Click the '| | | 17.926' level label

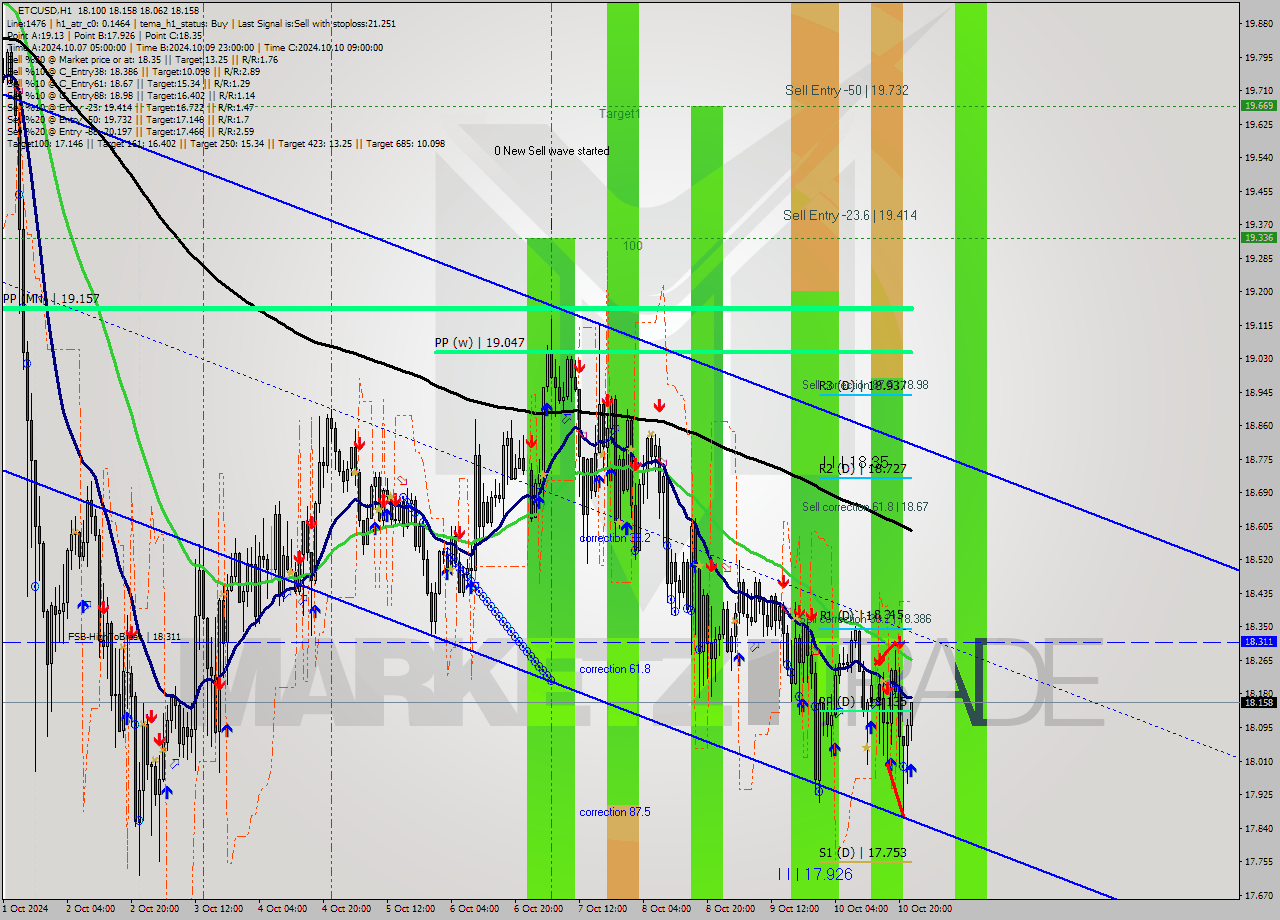pyautogui.click(x=815, y=874)
